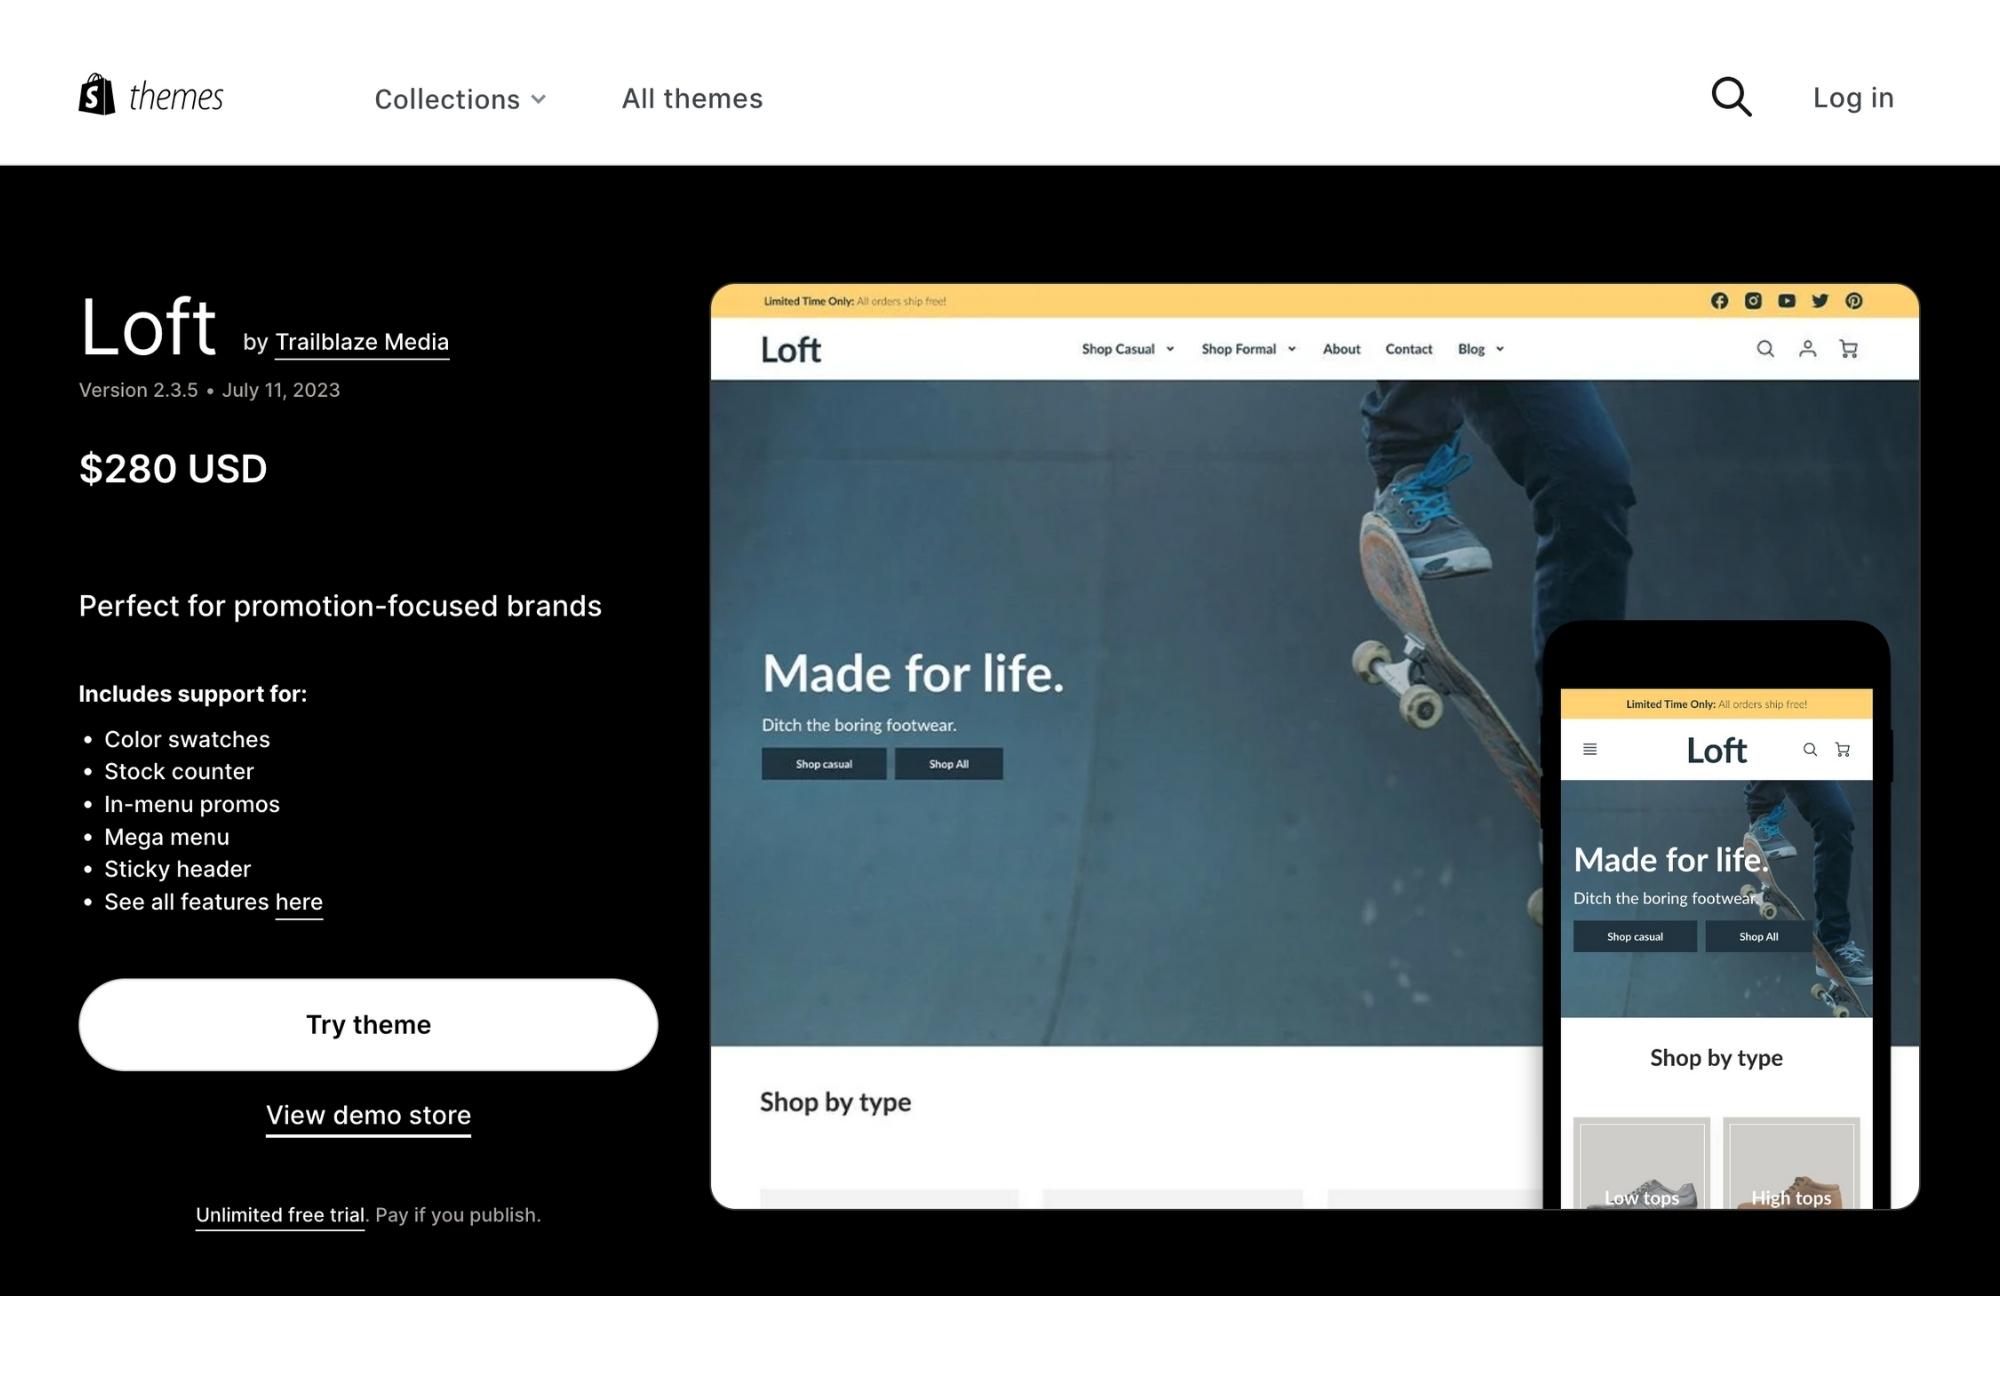The width and height of the screenshot is (2000, 1375).
Task: Click High tops thumbnail in mobile preview
Action: (1791, 1163)
